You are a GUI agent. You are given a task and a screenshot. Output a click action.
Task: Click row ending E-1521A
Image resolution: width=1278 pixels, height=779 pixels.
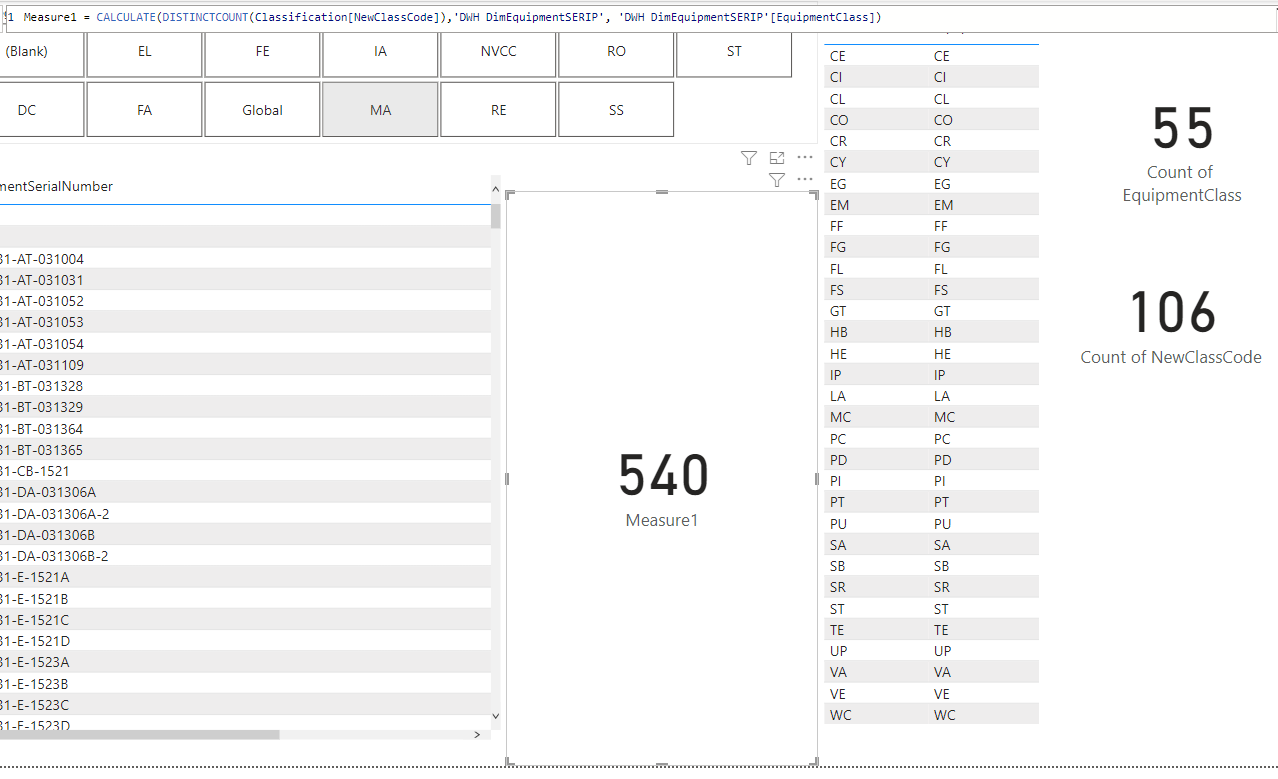[245, 577]
